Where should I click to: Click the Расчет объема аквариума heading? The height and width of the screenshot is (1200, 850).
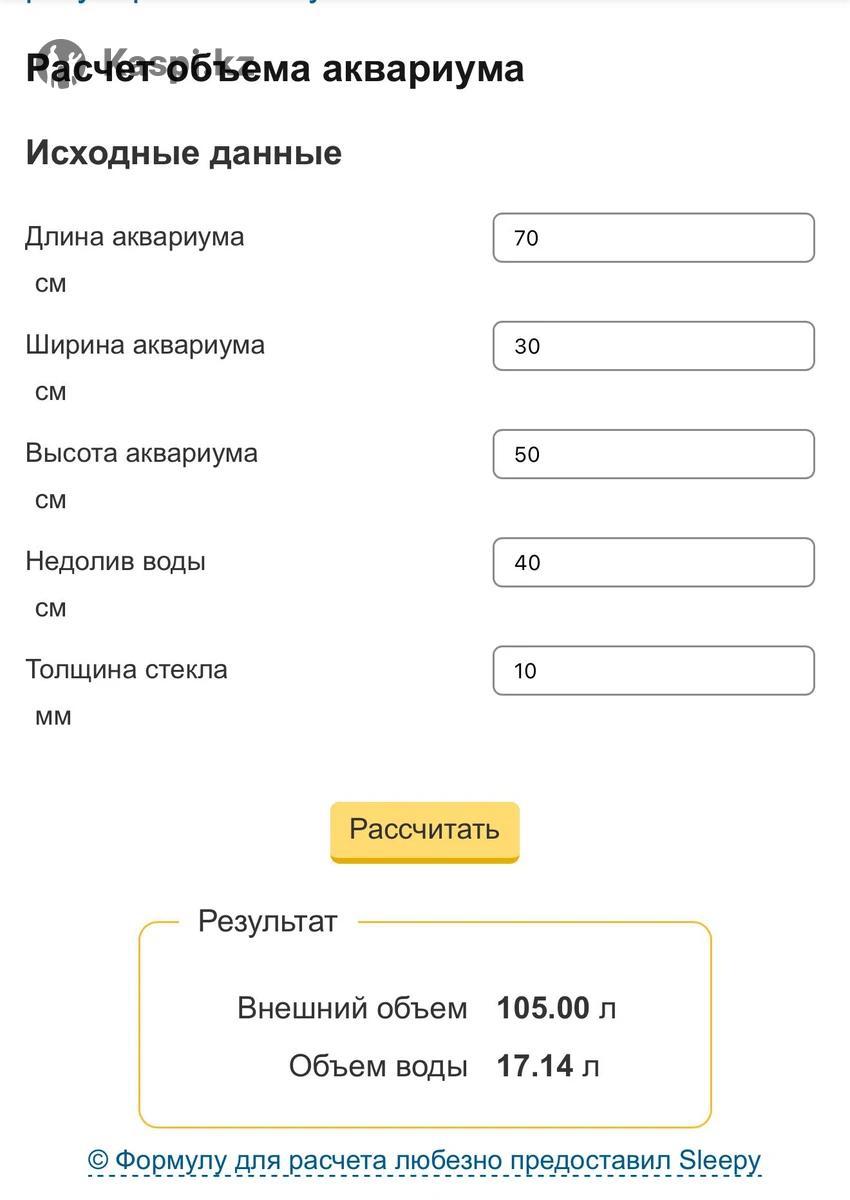coord(275,69)
